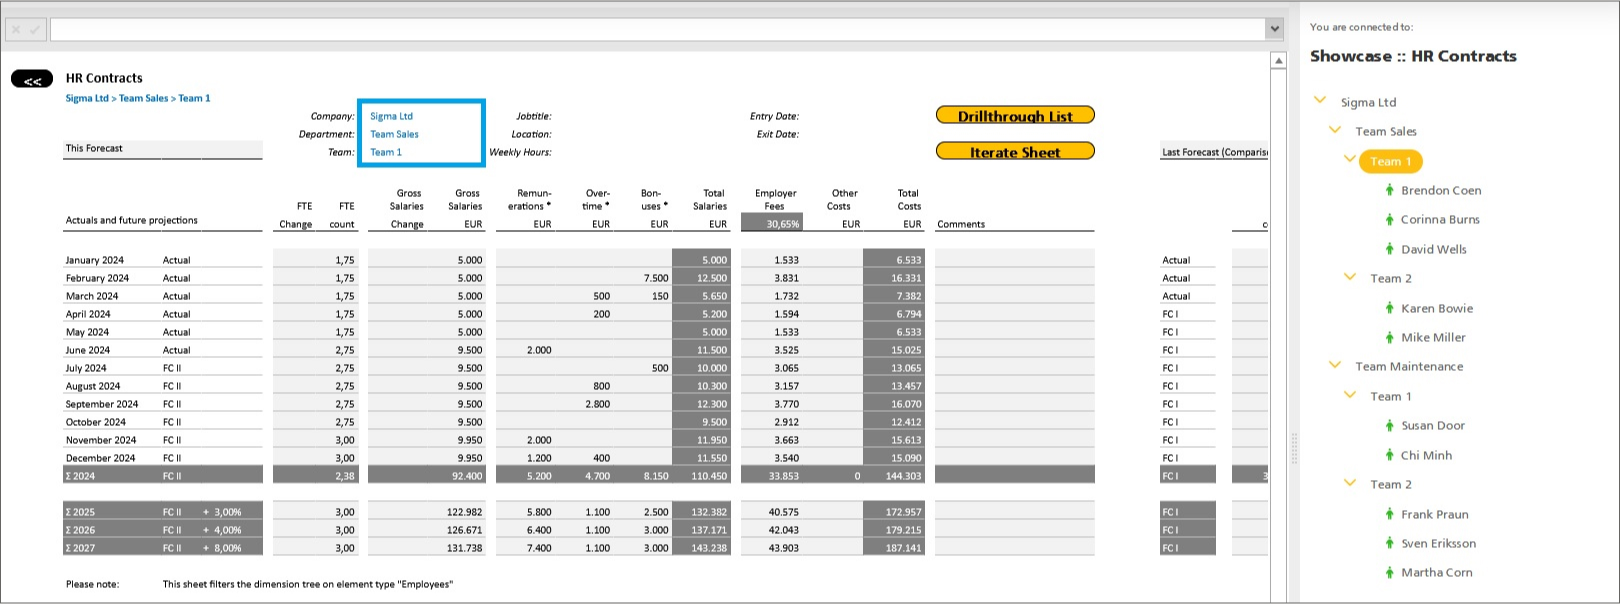The image size is (1620, 604).
Task: Select employee Karen Bowie
Action: (1437, 308)
